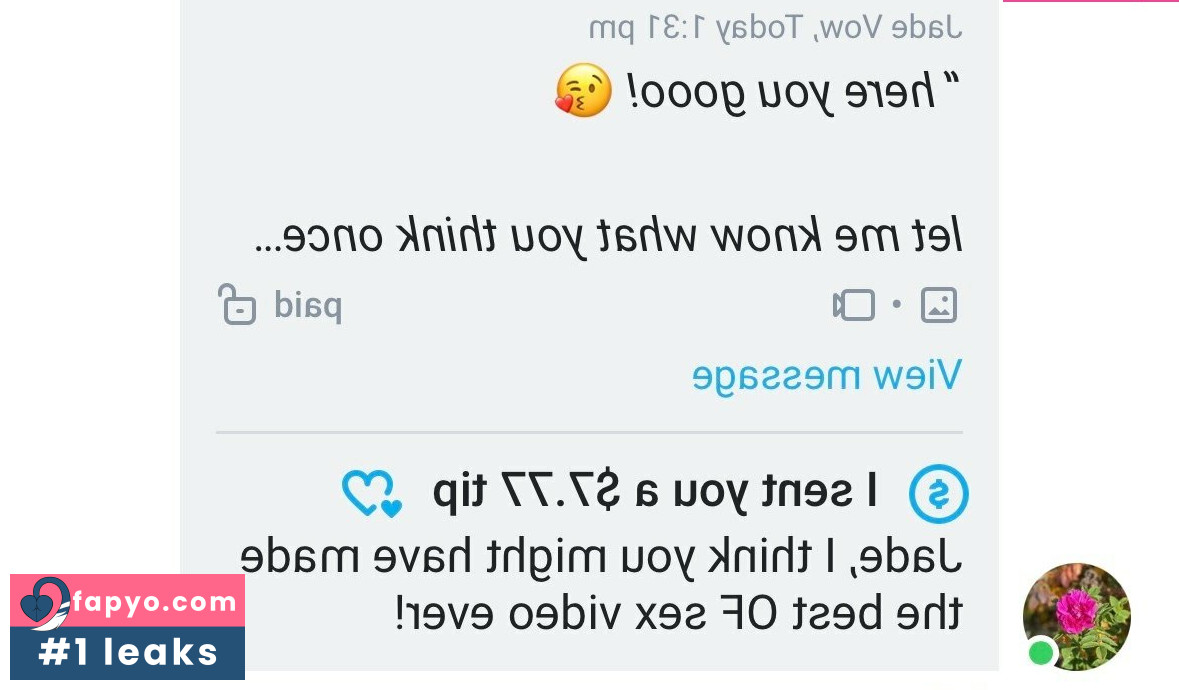Viewport: 1179px width, 690px height.
Task: Click the blue hearts icon
Action: [372, 494]
